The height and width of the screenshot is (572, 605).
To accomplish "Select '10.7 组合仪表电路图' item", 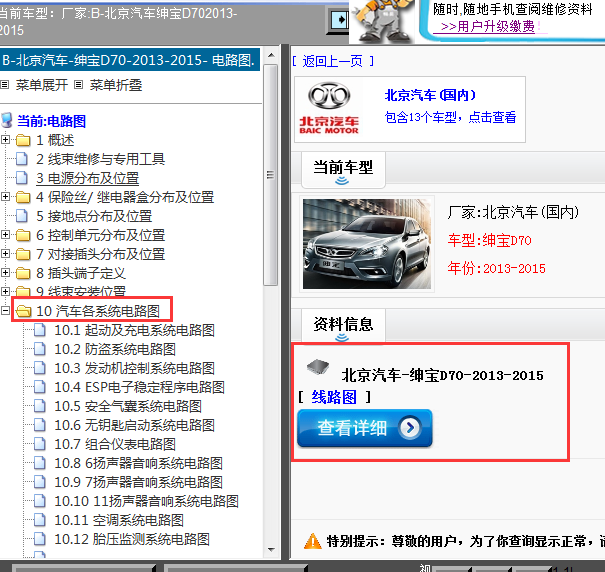I will tap(115, 444).
